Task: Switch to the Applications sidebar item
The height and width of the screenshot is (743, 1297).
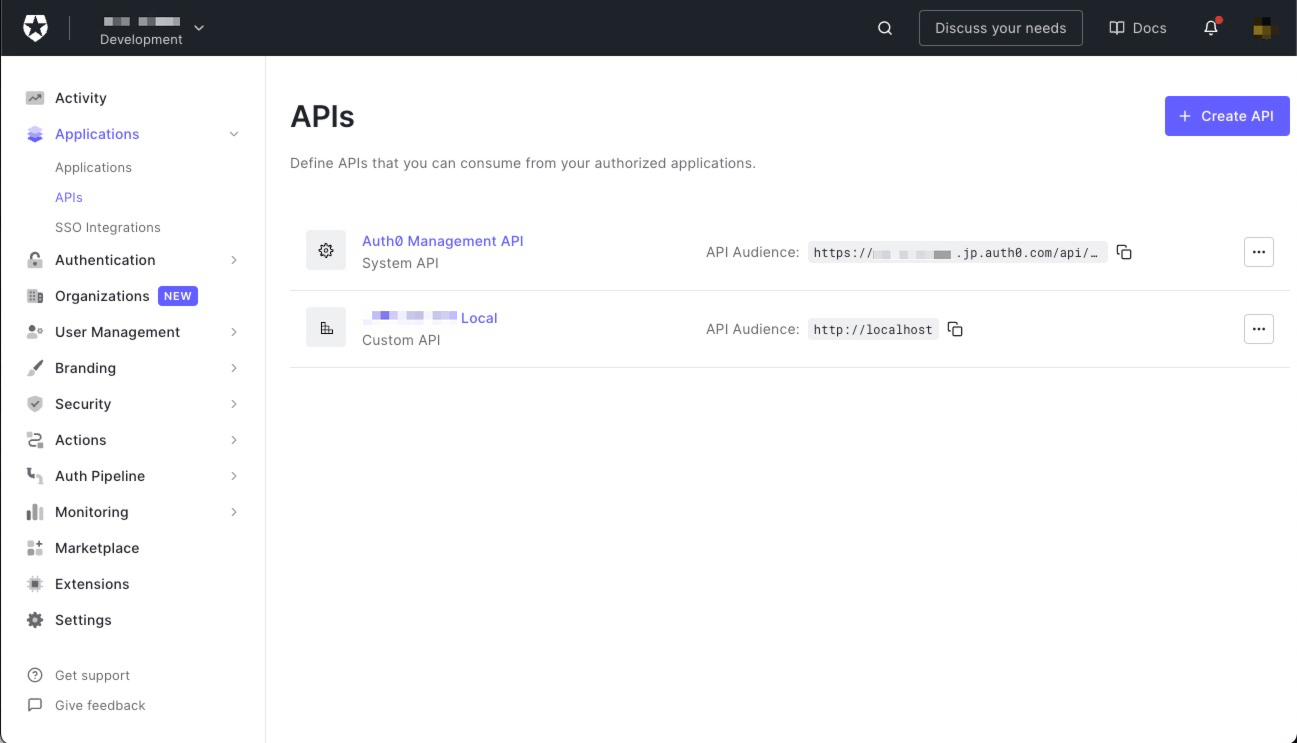Action: (93, 167)
